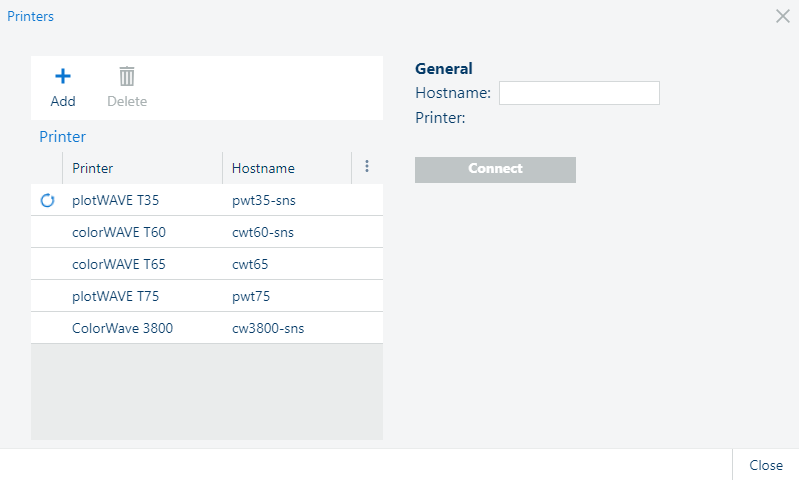The image size is (799, 480).
Task: Select the ColorWave 3800 printer row
Action: (207, 328)
